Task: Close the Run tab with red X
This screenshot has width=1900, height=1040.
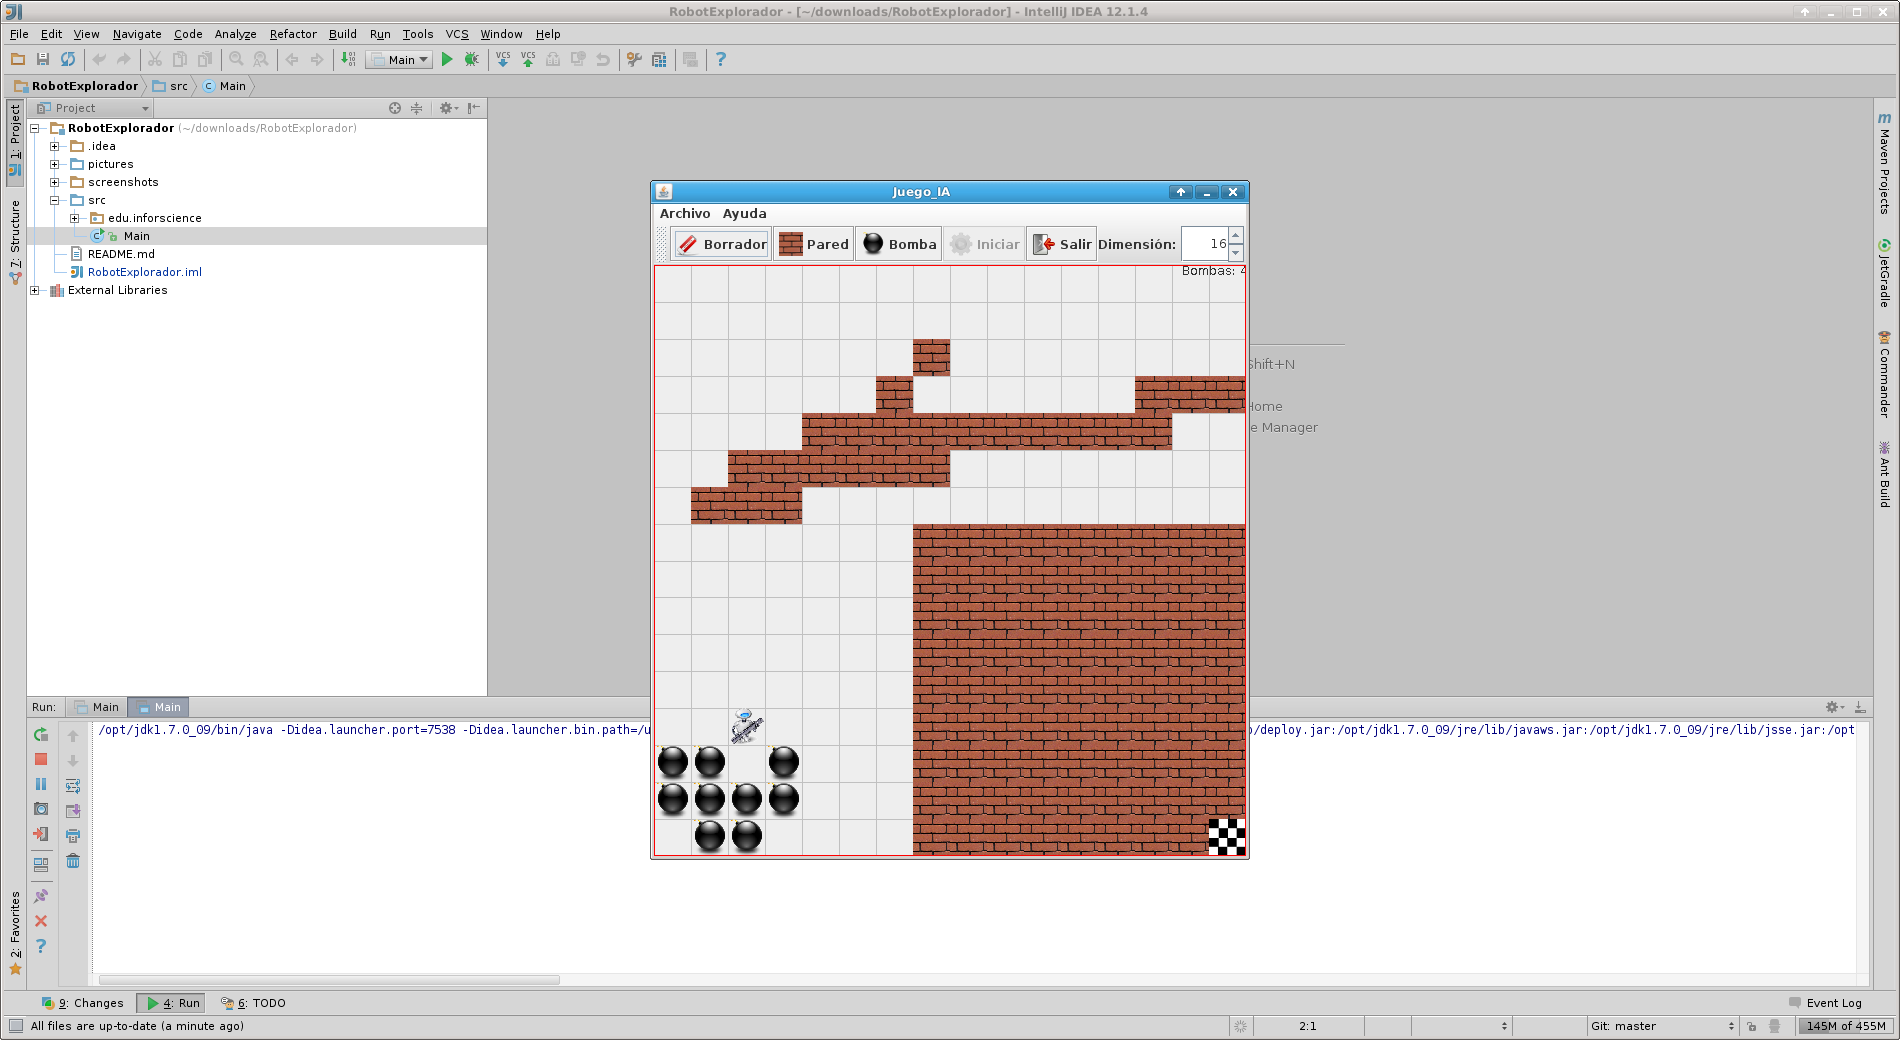Action: point(41,921)
